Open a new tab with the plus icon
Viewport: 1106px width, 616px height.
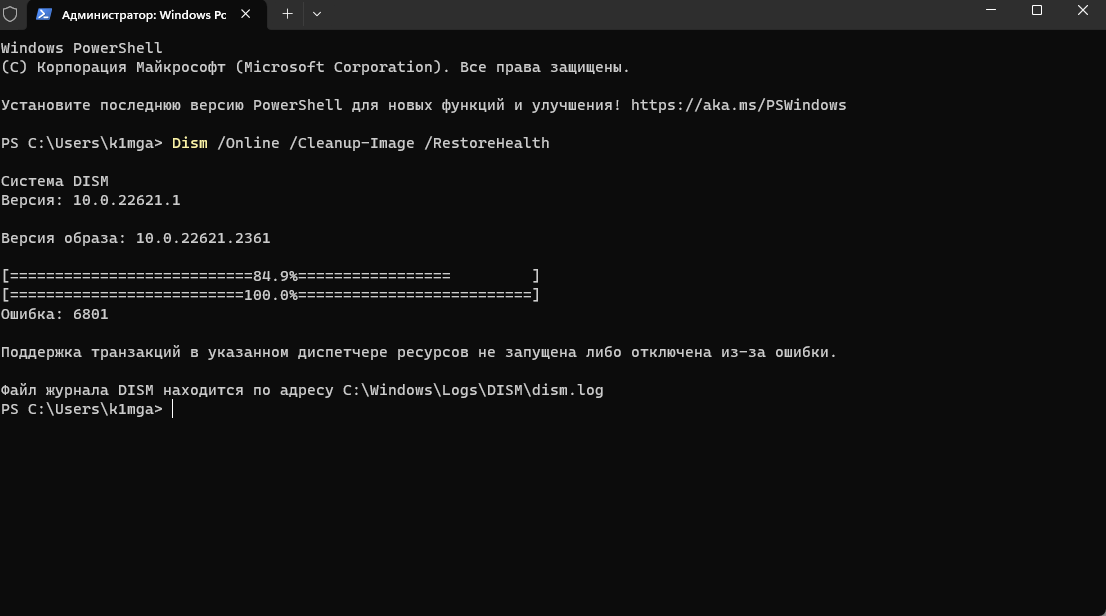click(x=287, y=14)
